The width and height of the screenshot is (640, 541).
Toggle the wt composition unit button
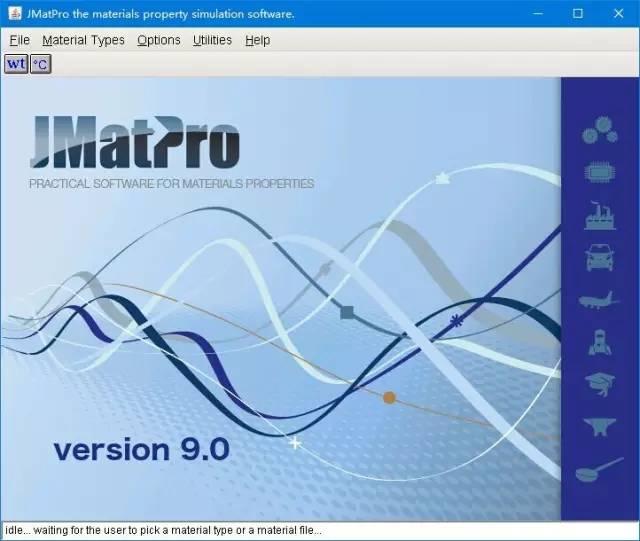click(16, 64)
